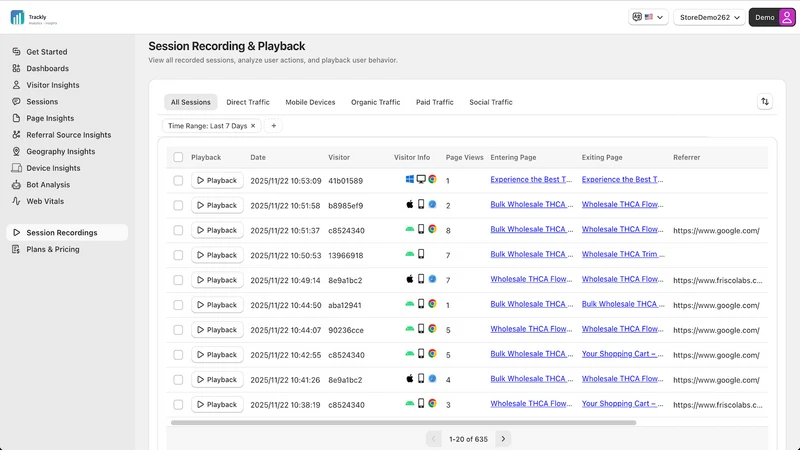
Task: Click the sort arrows icon above the table
Action: coord(765,102)
